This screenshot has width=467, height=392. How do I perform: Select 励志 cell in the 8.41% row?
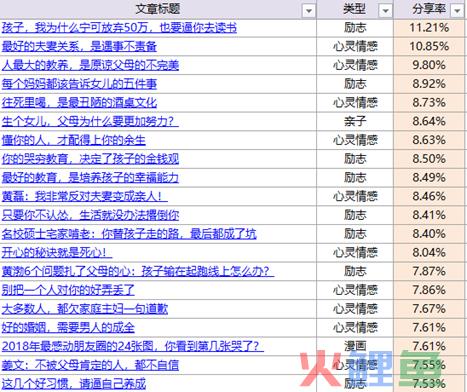355,215
